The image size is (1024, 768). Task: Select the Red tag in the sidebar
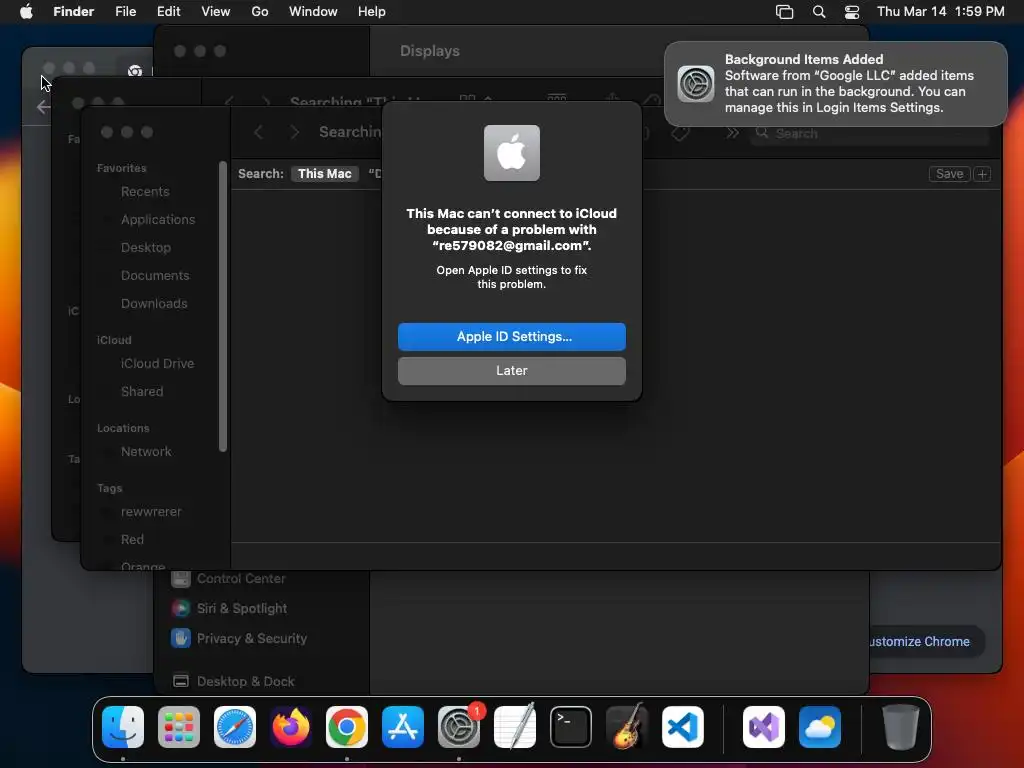coord(132,539)
